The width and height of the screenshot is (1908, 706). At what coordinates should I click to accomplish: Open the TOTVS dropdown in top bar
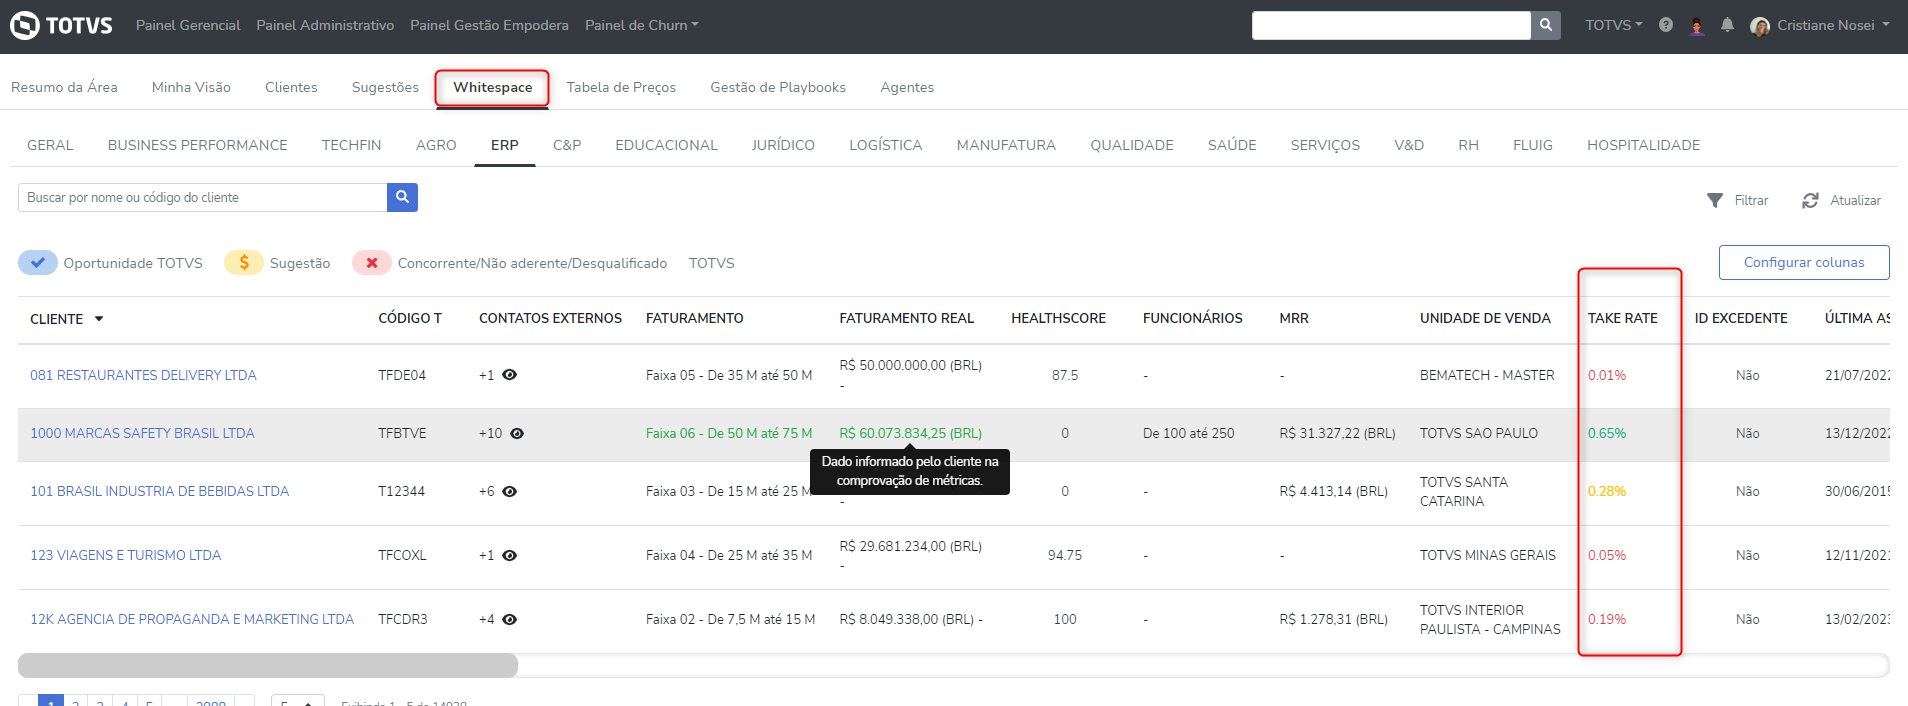click(1613, 25)
